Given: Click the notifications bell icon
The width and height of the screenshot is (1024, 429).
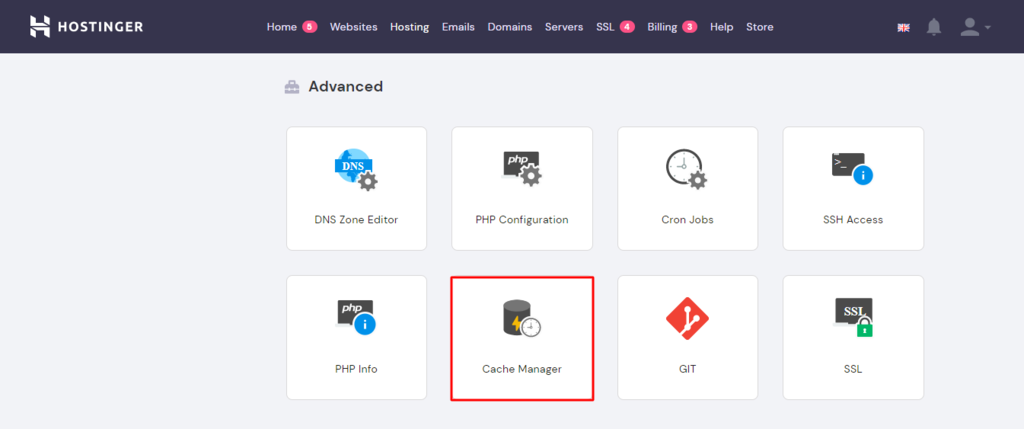Looking at the screenshot, I should pos(934,27).
